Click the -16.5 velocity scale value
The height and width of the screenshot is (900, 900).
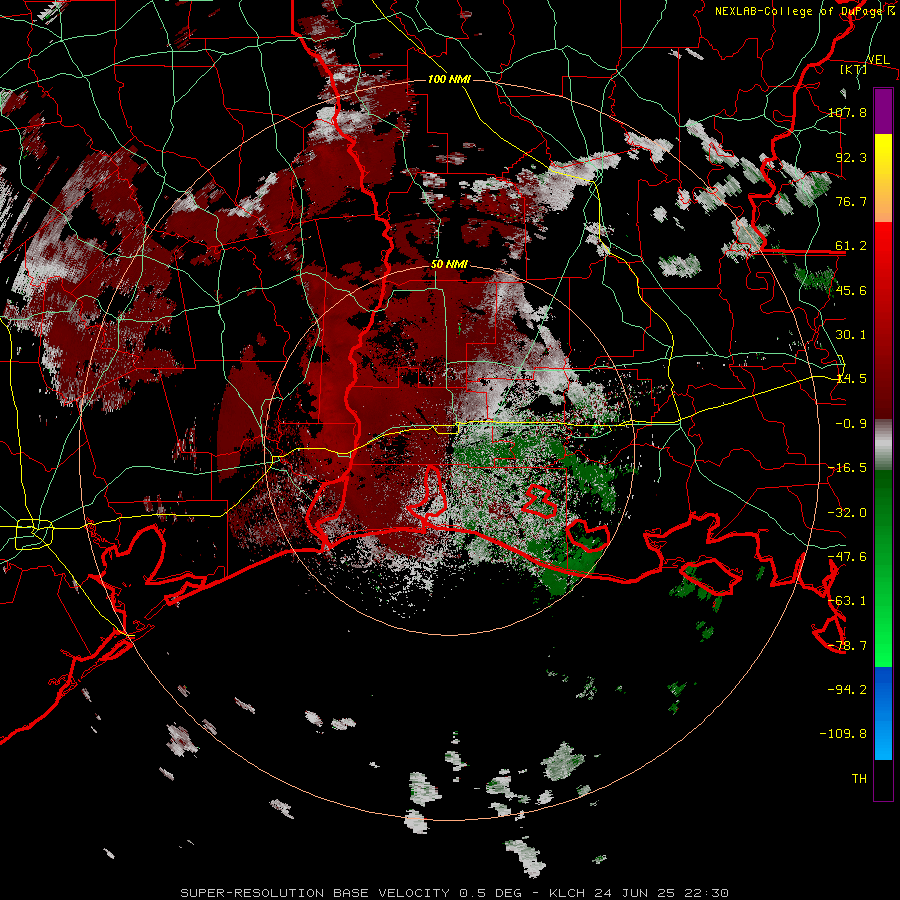pyautogui.click(x=847, y=468)
